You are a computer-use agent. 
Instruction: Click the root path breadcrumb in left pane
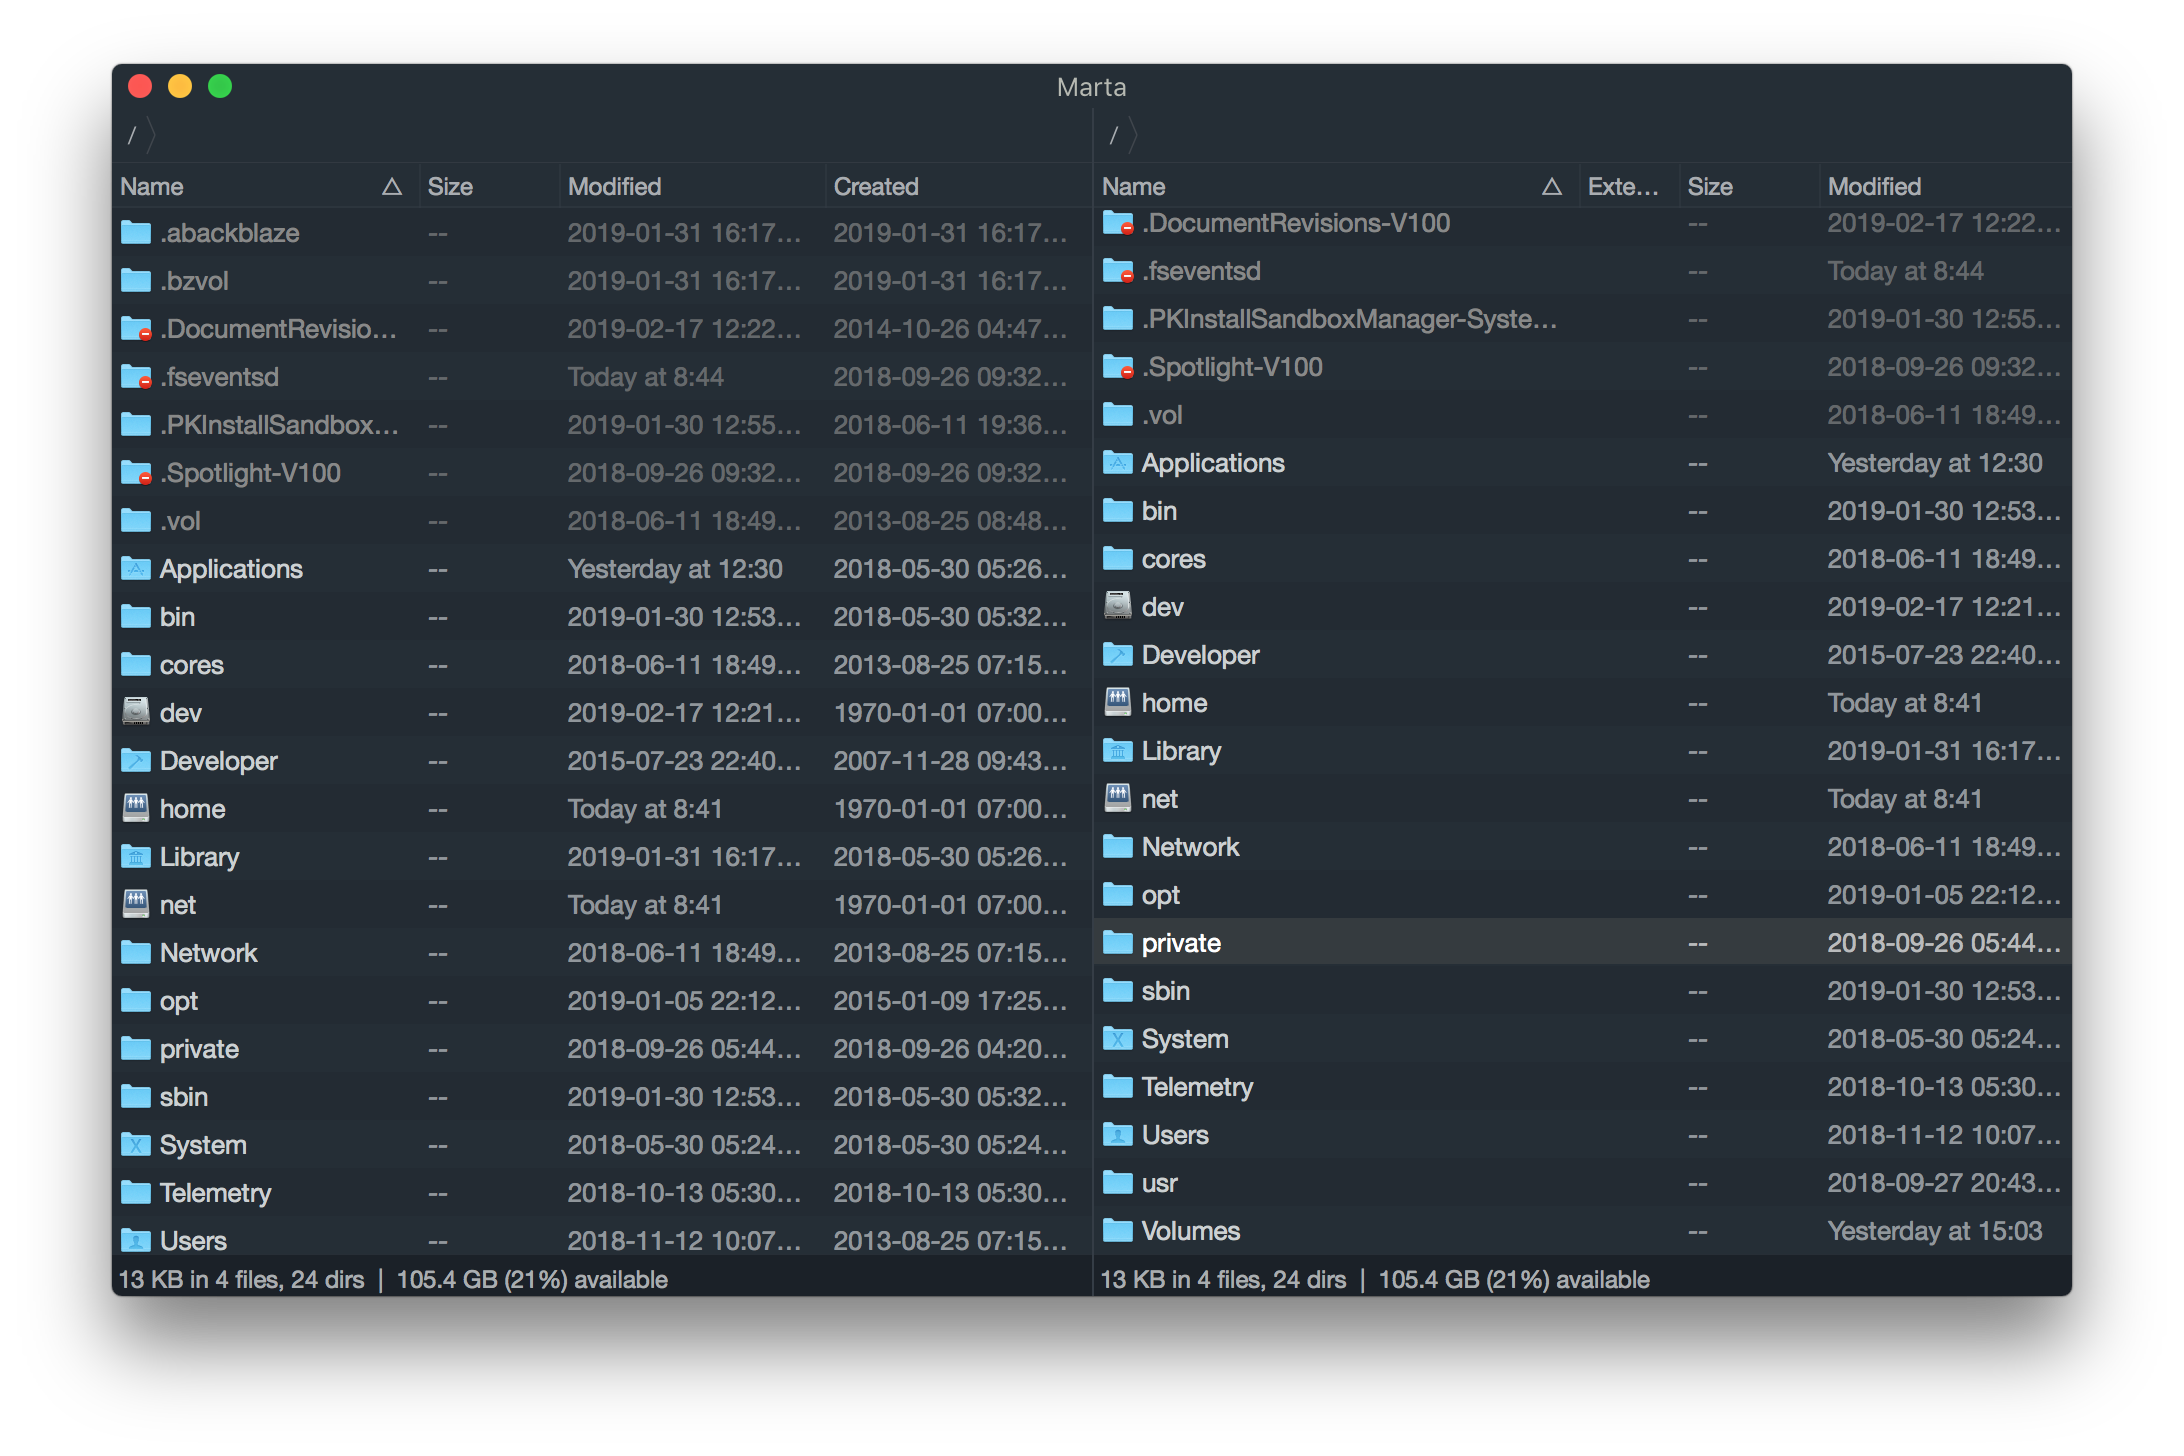(132, 135)
